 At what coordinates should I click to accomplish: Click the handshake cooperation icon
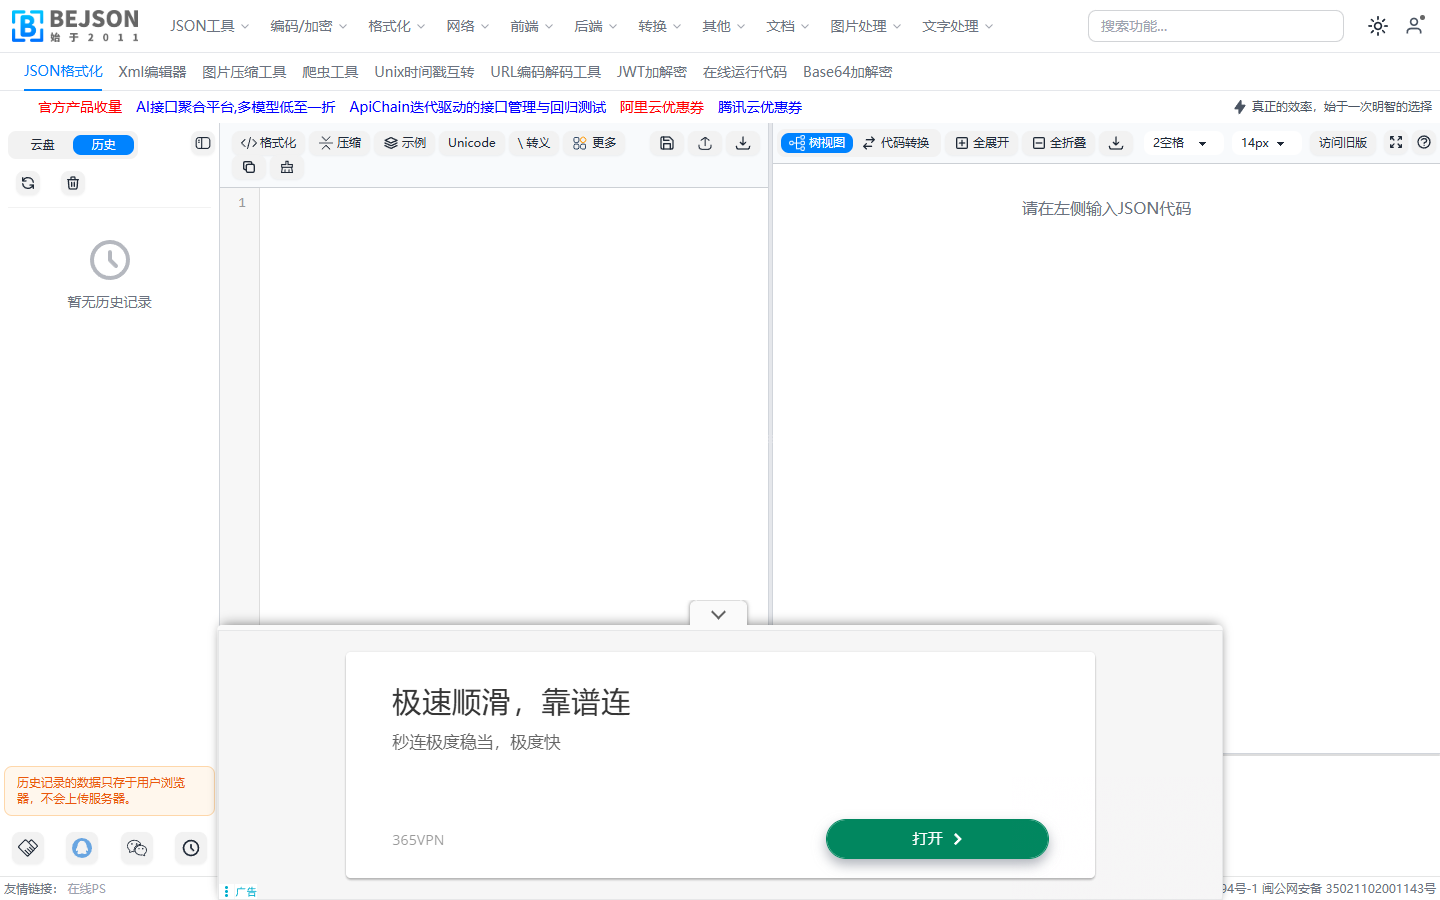[x=28, y=848]
